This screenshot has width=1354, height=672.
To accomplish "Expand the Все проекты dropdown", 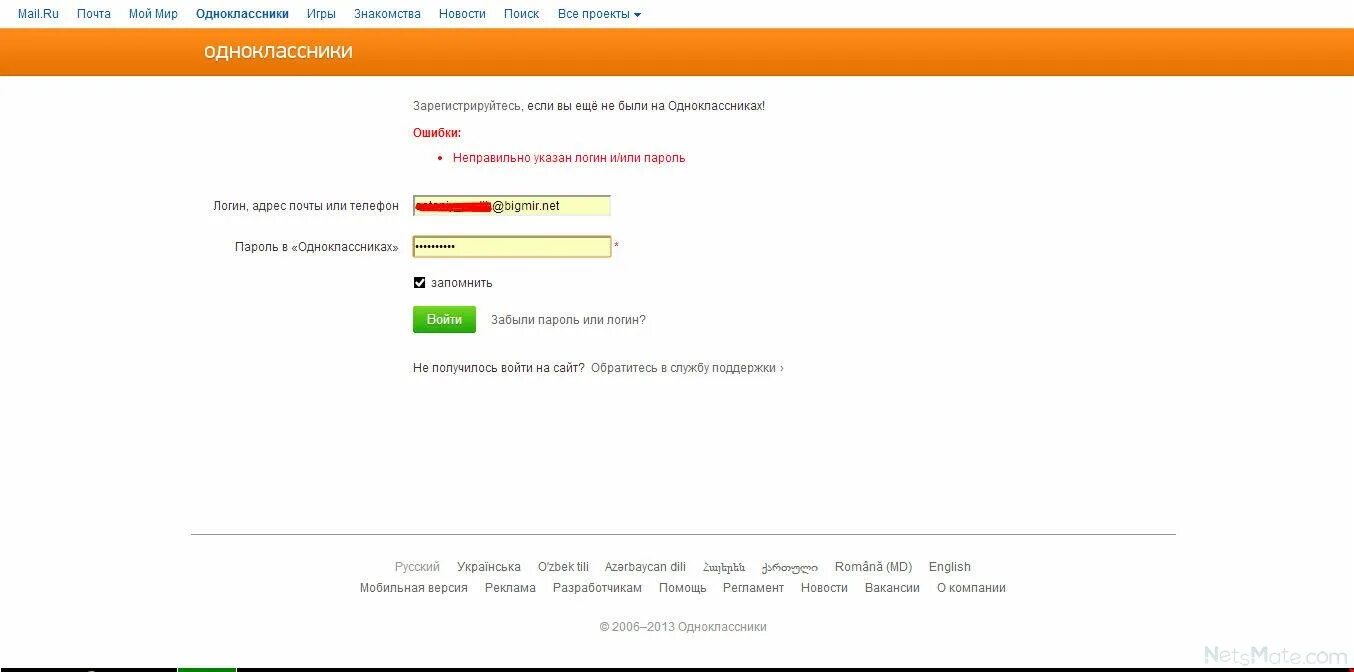I will [x=599, y=14].
